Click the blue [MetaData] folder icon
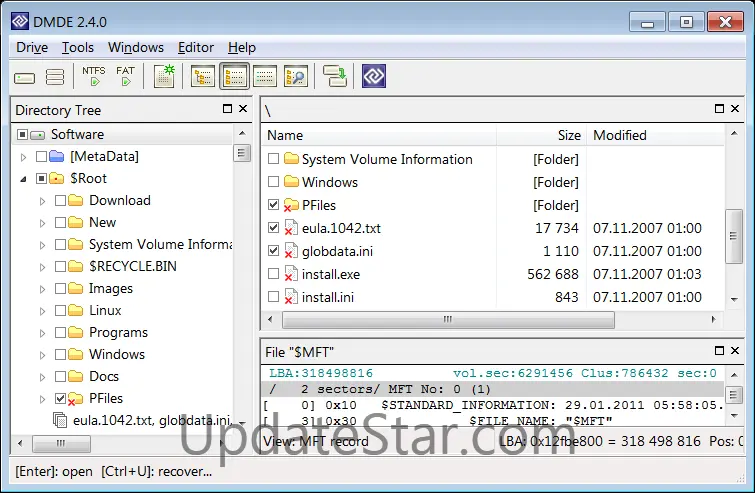 point(57,156)
